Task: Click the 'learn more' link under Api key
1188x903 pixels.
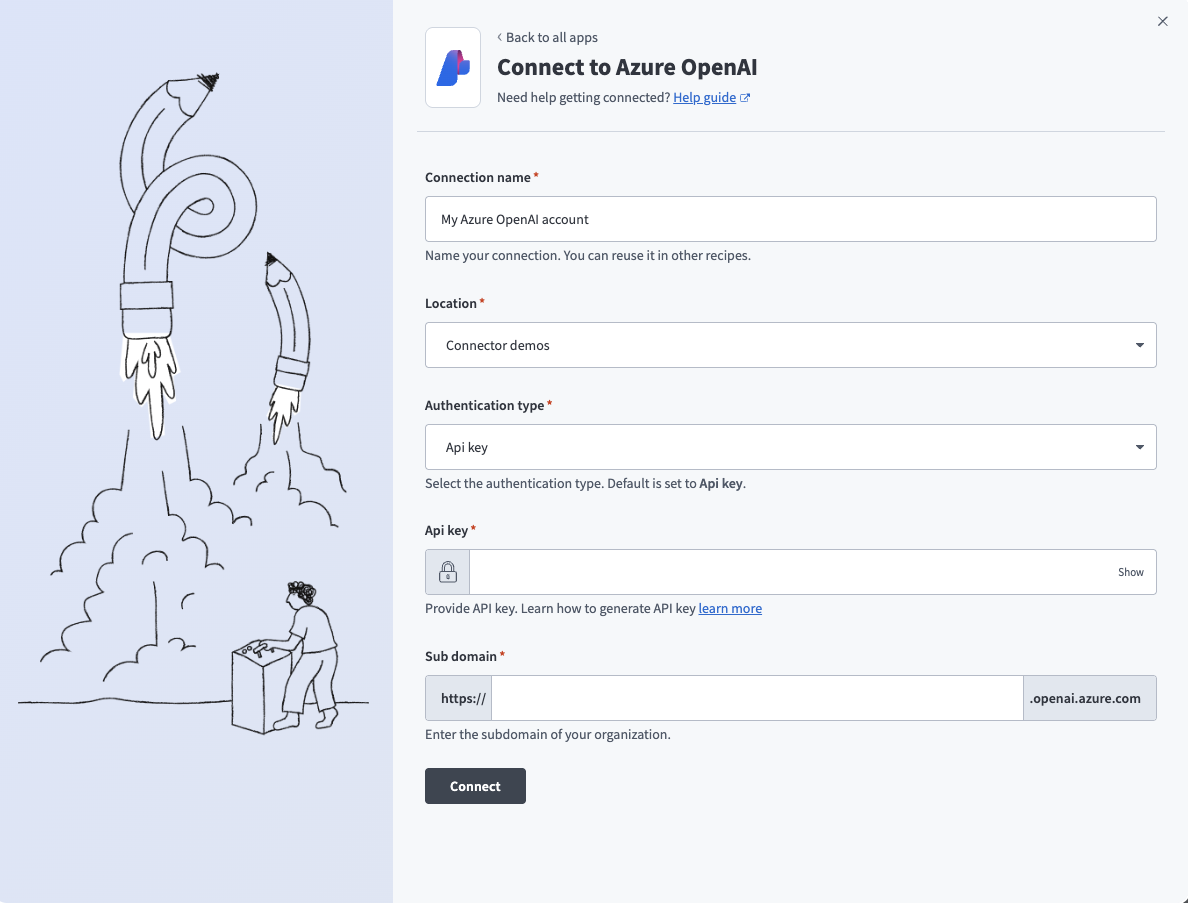Action: tap(730, 608)
